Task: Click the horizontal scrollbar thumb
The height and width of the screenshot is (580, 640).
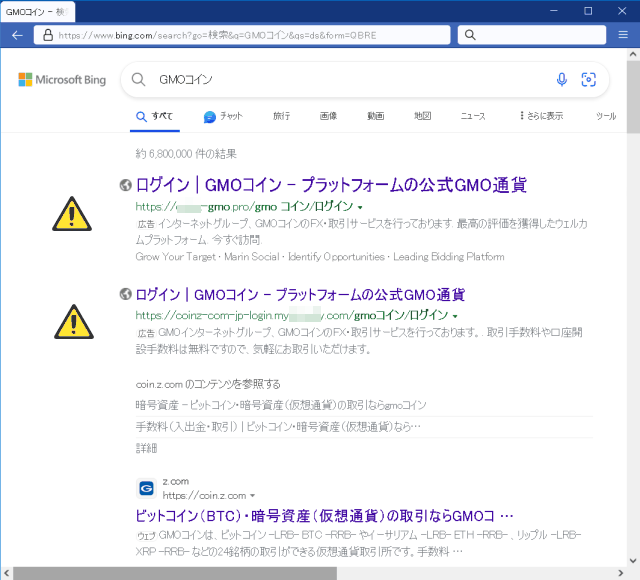Action: coord(175,573)
